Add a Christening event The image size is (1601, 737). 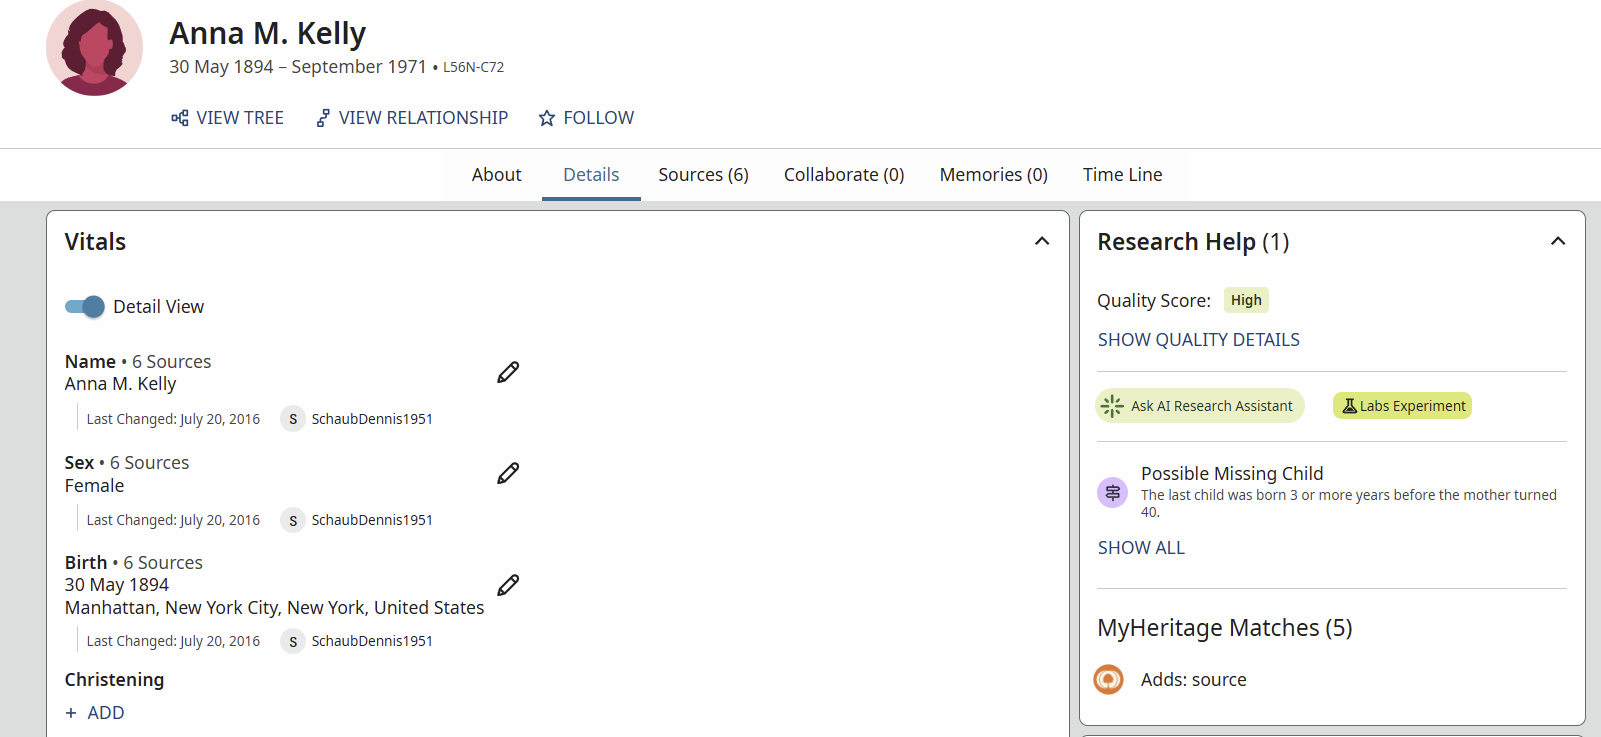click(x=95, y=713)
